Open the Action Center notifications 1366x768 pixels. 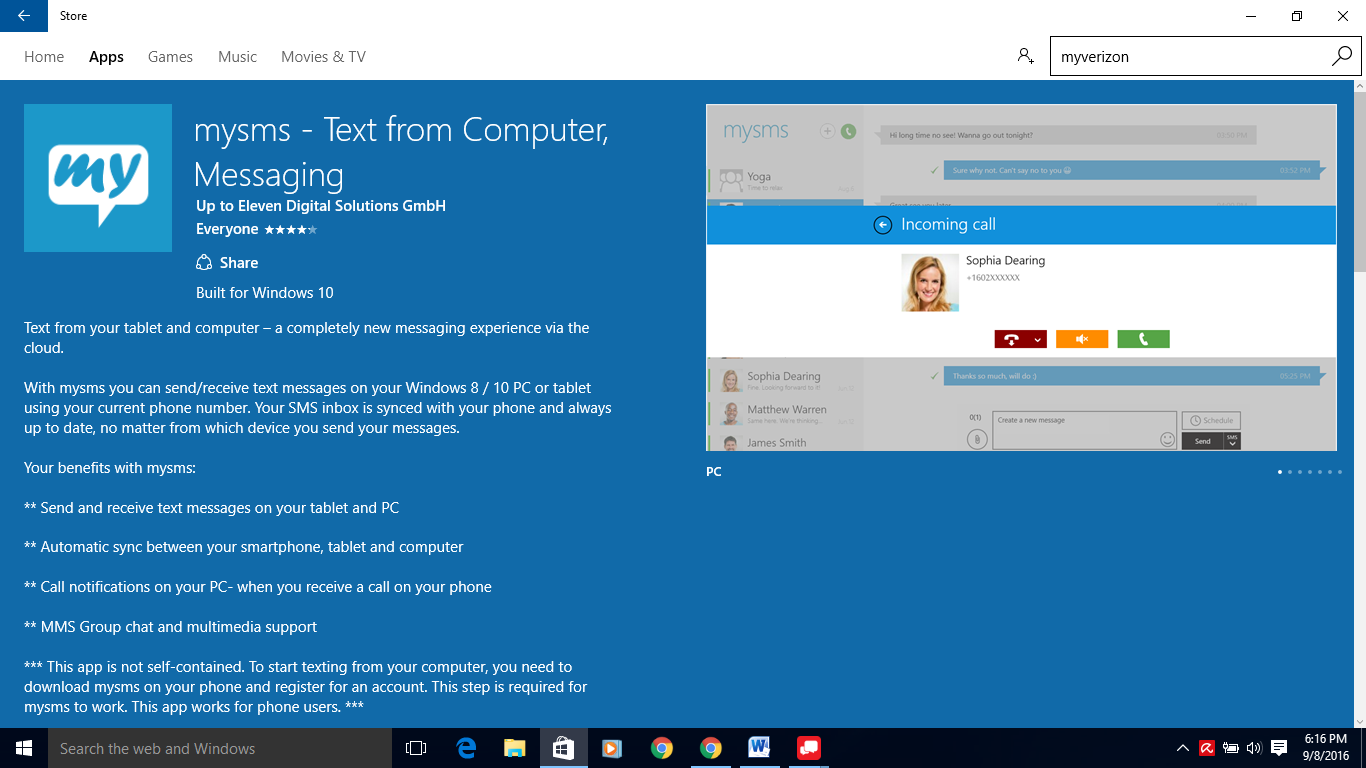click(x=1279, y=748)
